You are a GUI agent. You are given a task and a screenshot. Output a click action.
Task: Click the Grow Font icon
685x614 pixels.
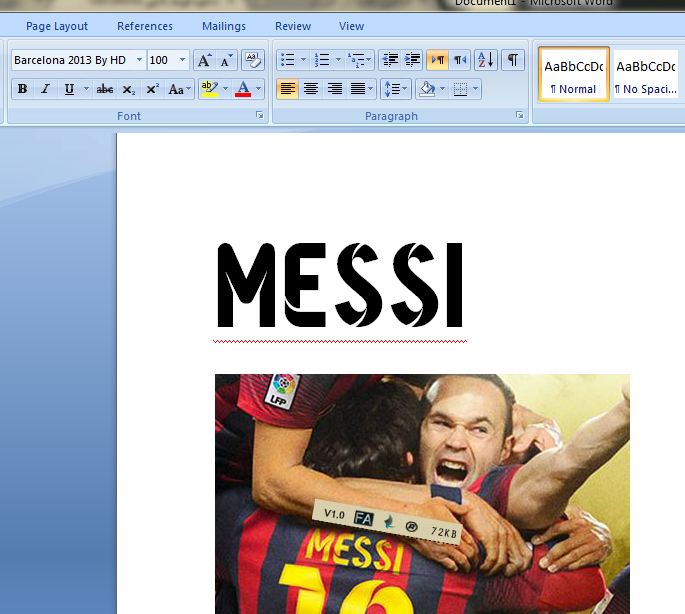pyautogui.click(x=204, y=61)
